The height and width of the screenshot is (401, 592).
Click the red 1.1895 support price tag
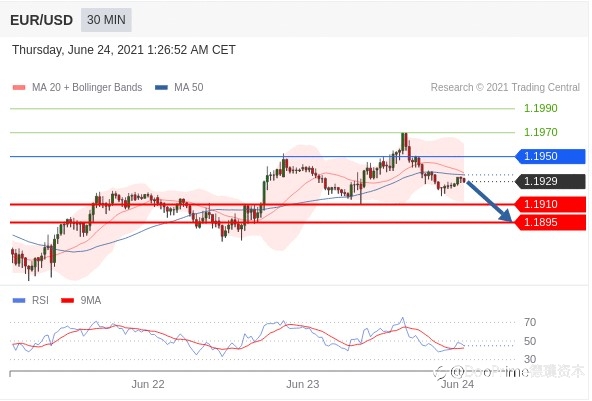pyautogui.click(x=550, y=222)
